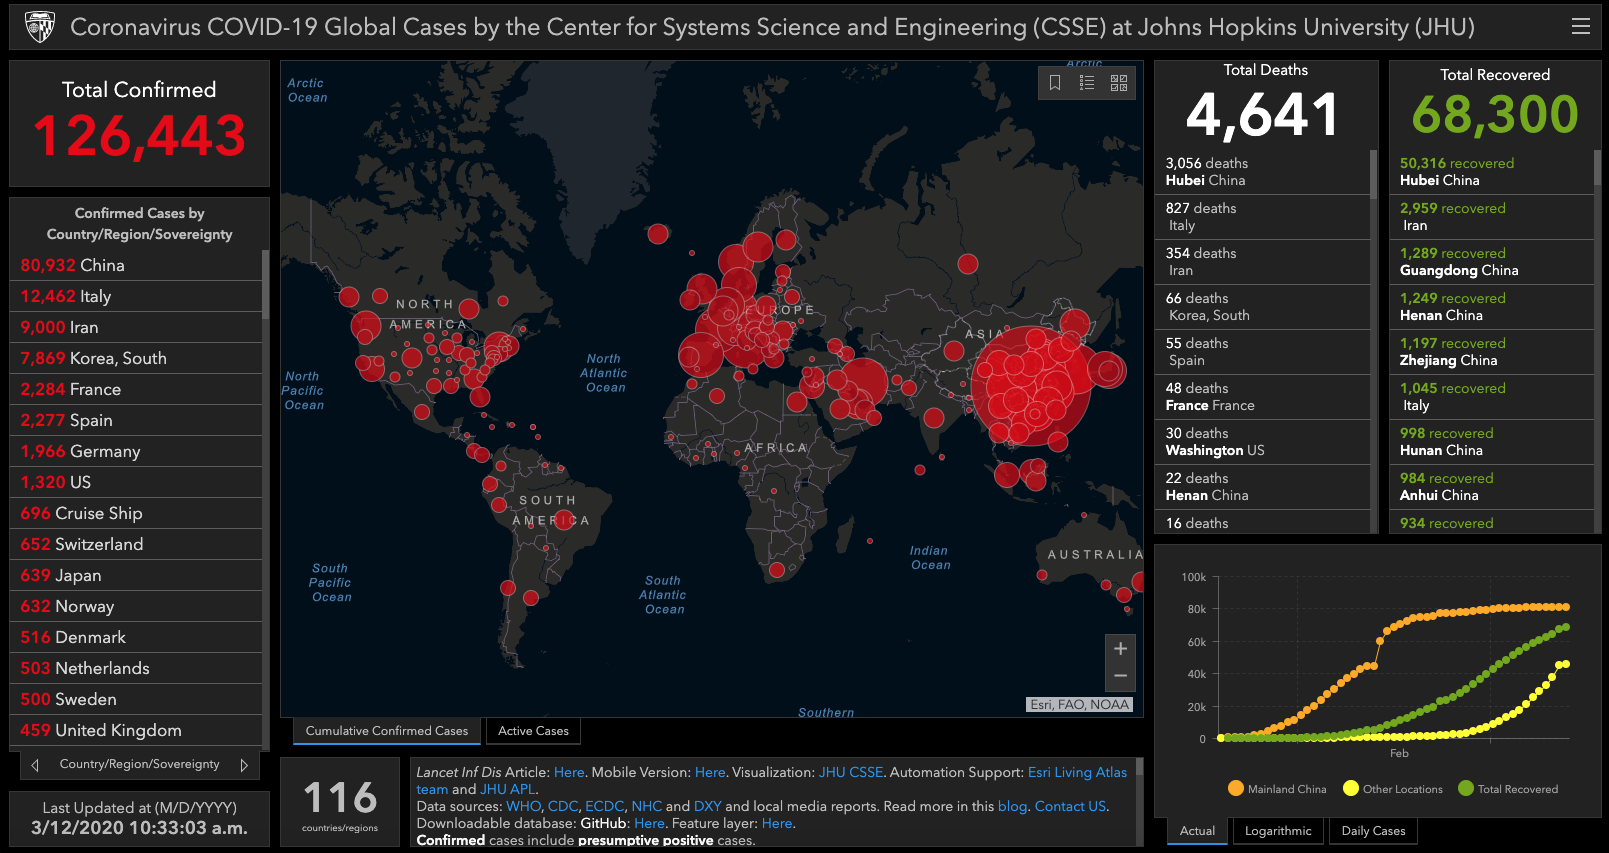The image size is (1609, 853).
Task: Toggle Mainland China legend series
Action: click(x=1277, y=789)
